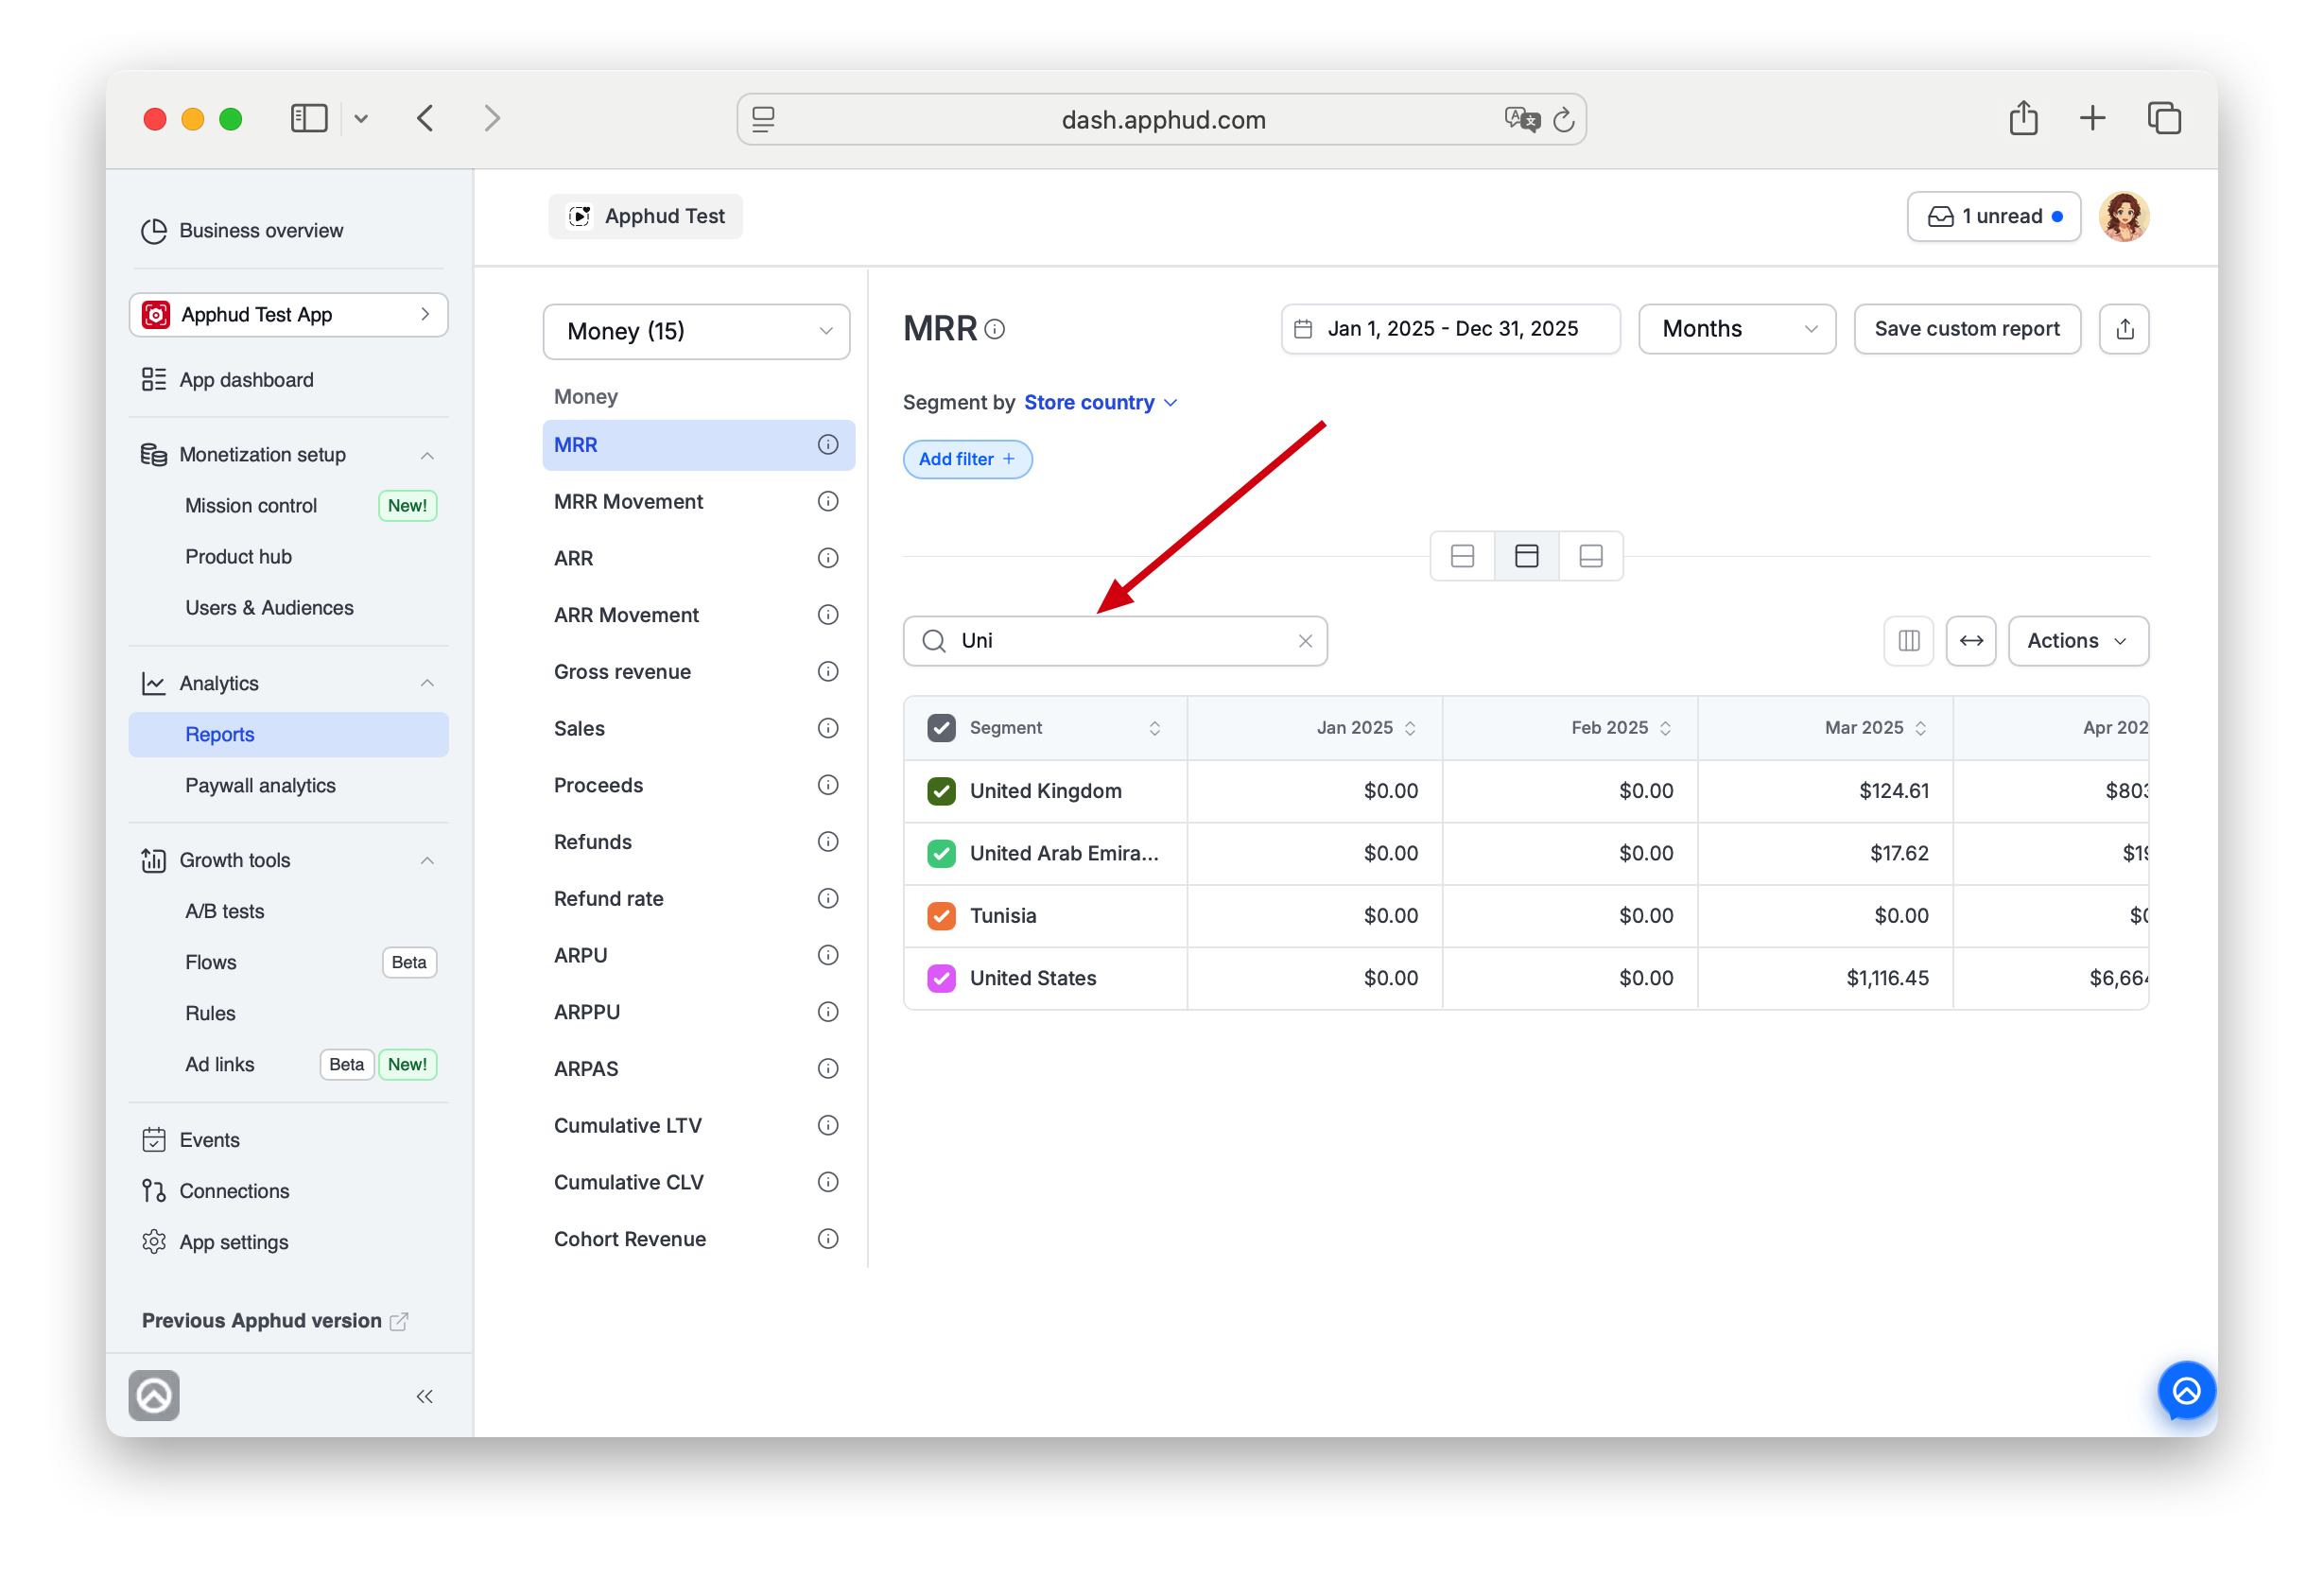Screen dimensions: 2324x1579
Task: Open the Previous Apphud version link
Action: coord(274,1320)
